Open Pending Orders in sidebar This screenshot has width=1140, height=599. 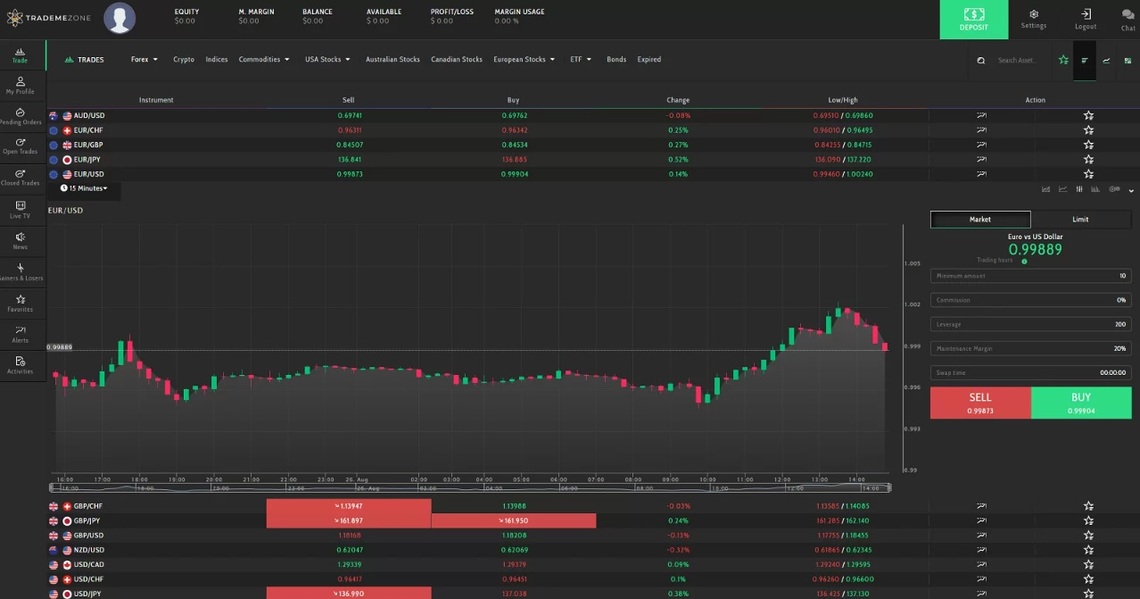[x=20, y=116]
